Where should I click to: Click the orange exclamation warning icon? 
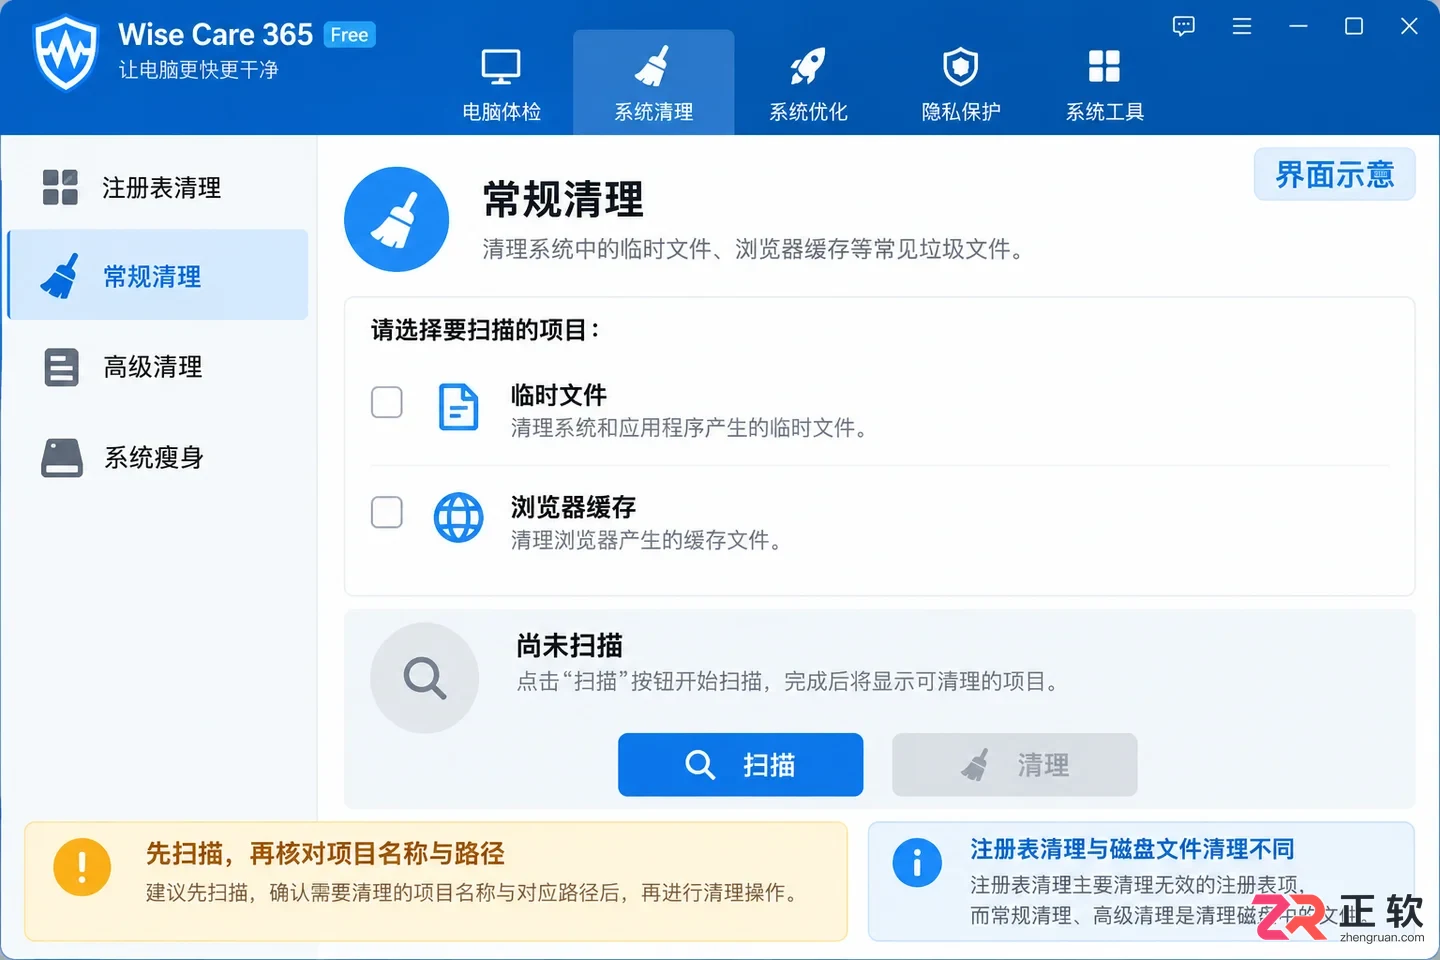click(82, 867)
